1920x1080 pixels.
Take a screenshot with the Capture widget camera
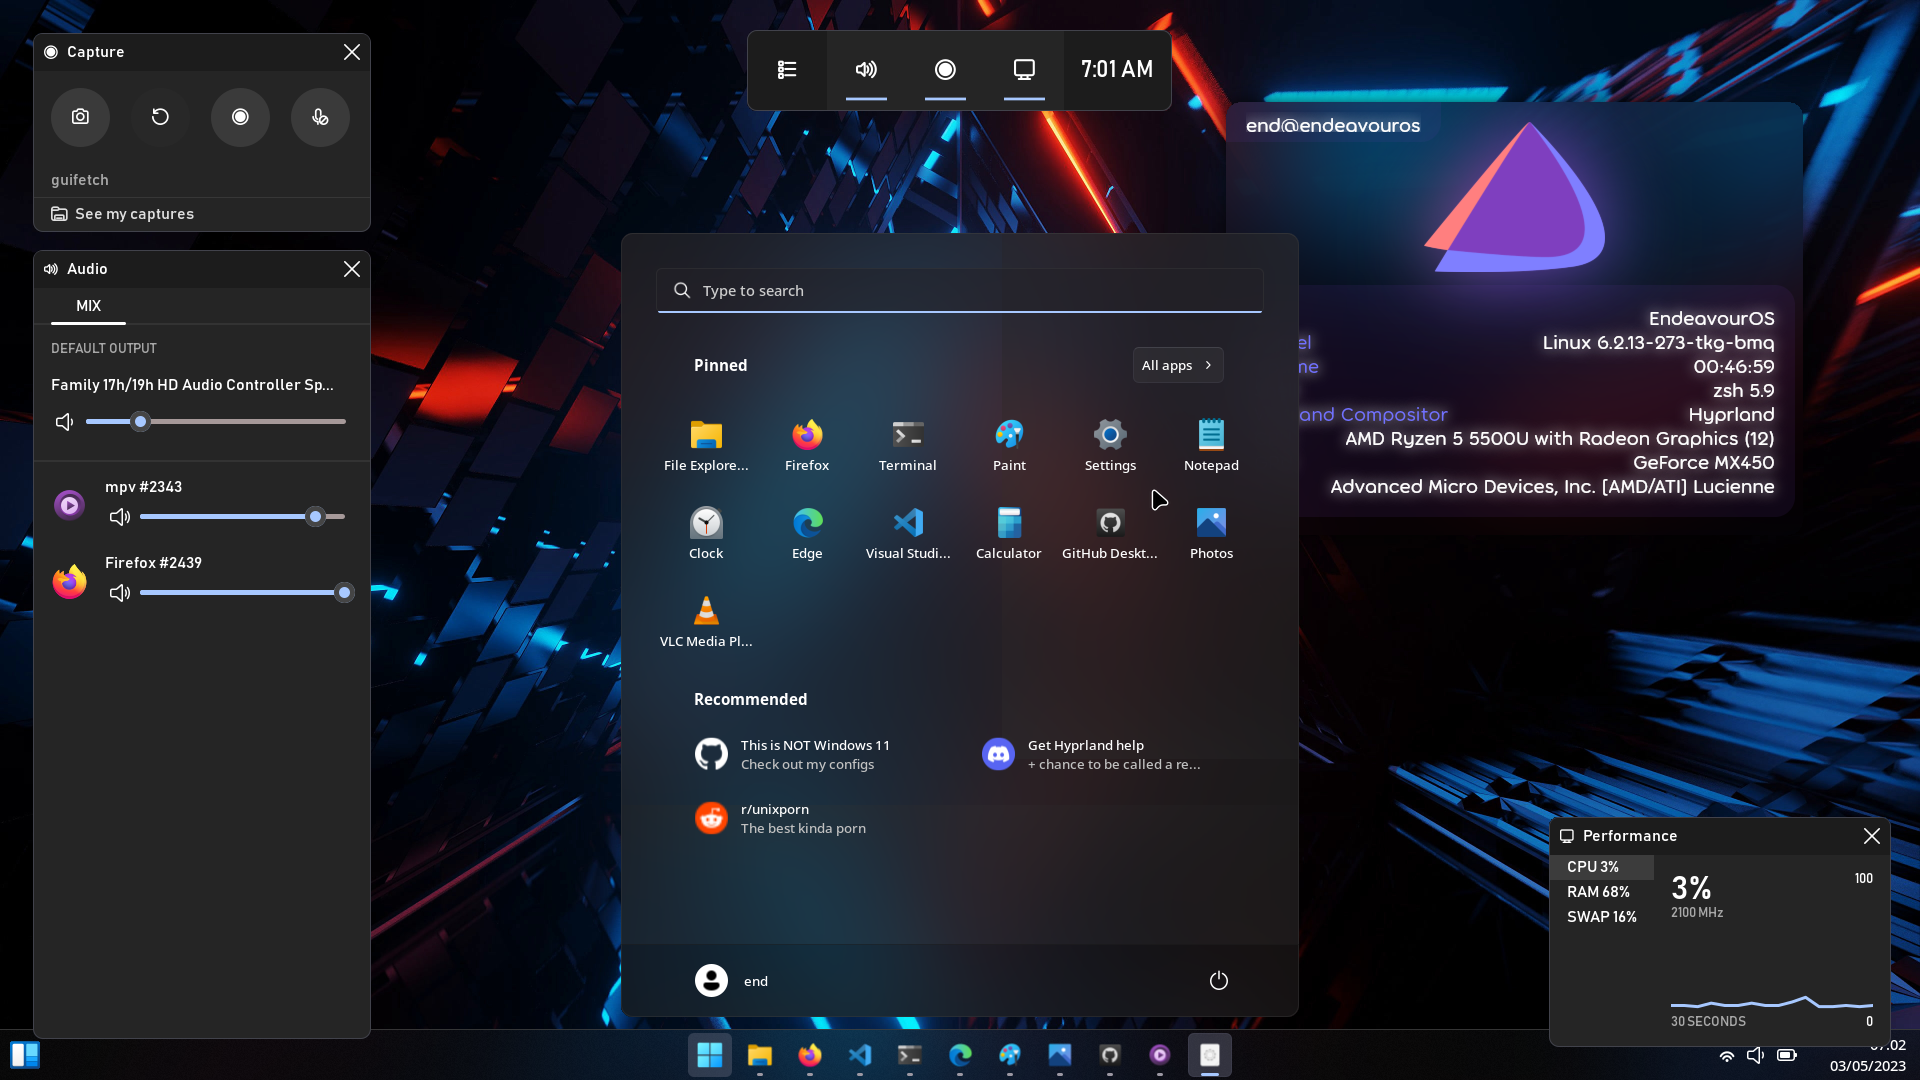80,117
